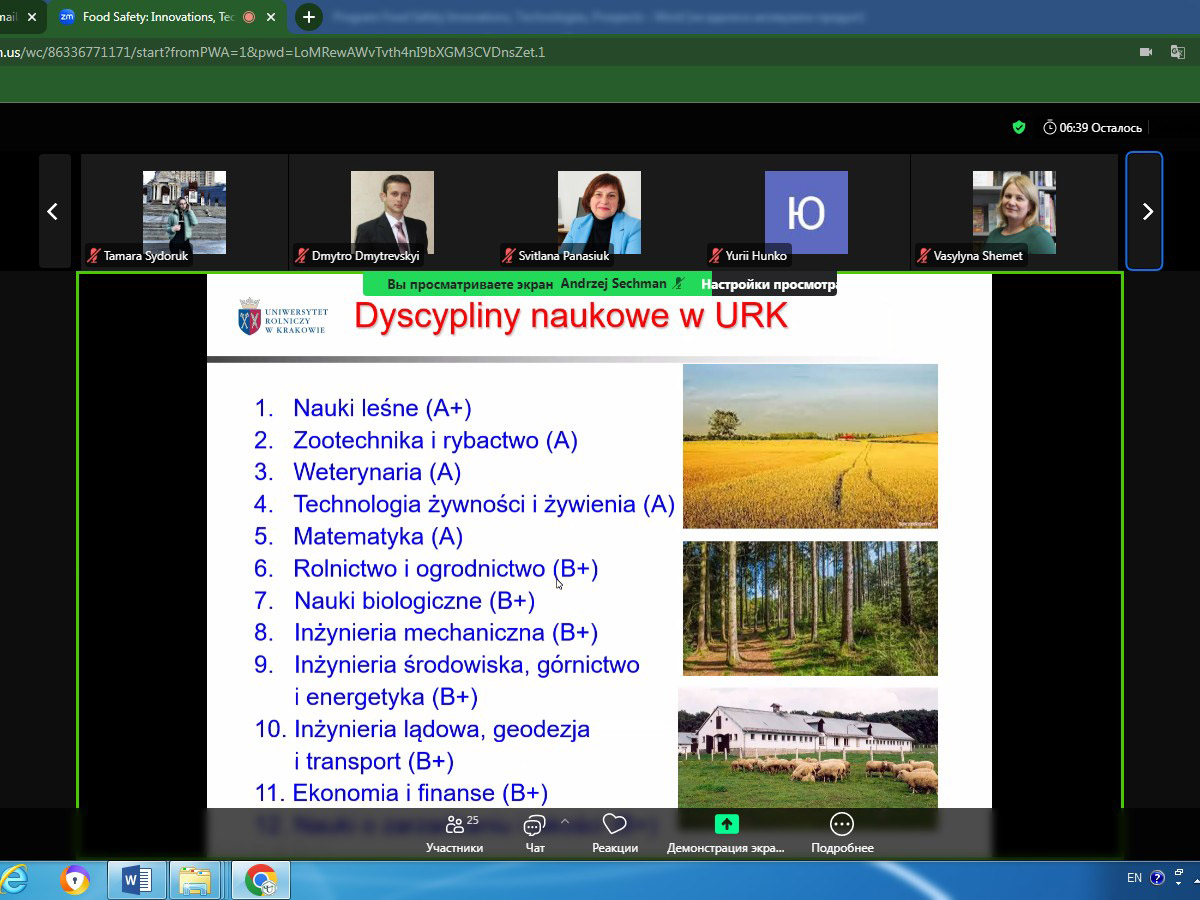
Task: Click the 06:39 Осталось timer
Action: (1092, 128)
